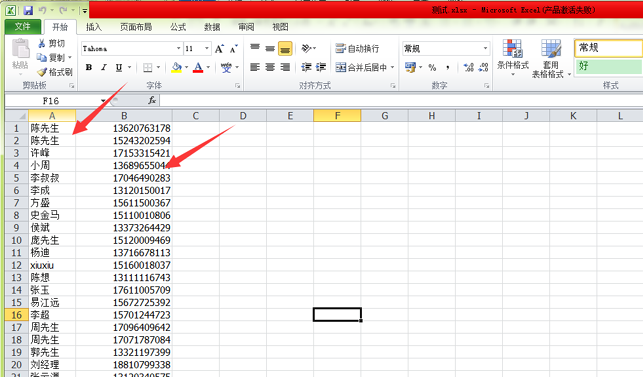Open the 公式 ribbon tab
Screen dimensions: 643x377
pyautogui.click(x=178, y=27)
